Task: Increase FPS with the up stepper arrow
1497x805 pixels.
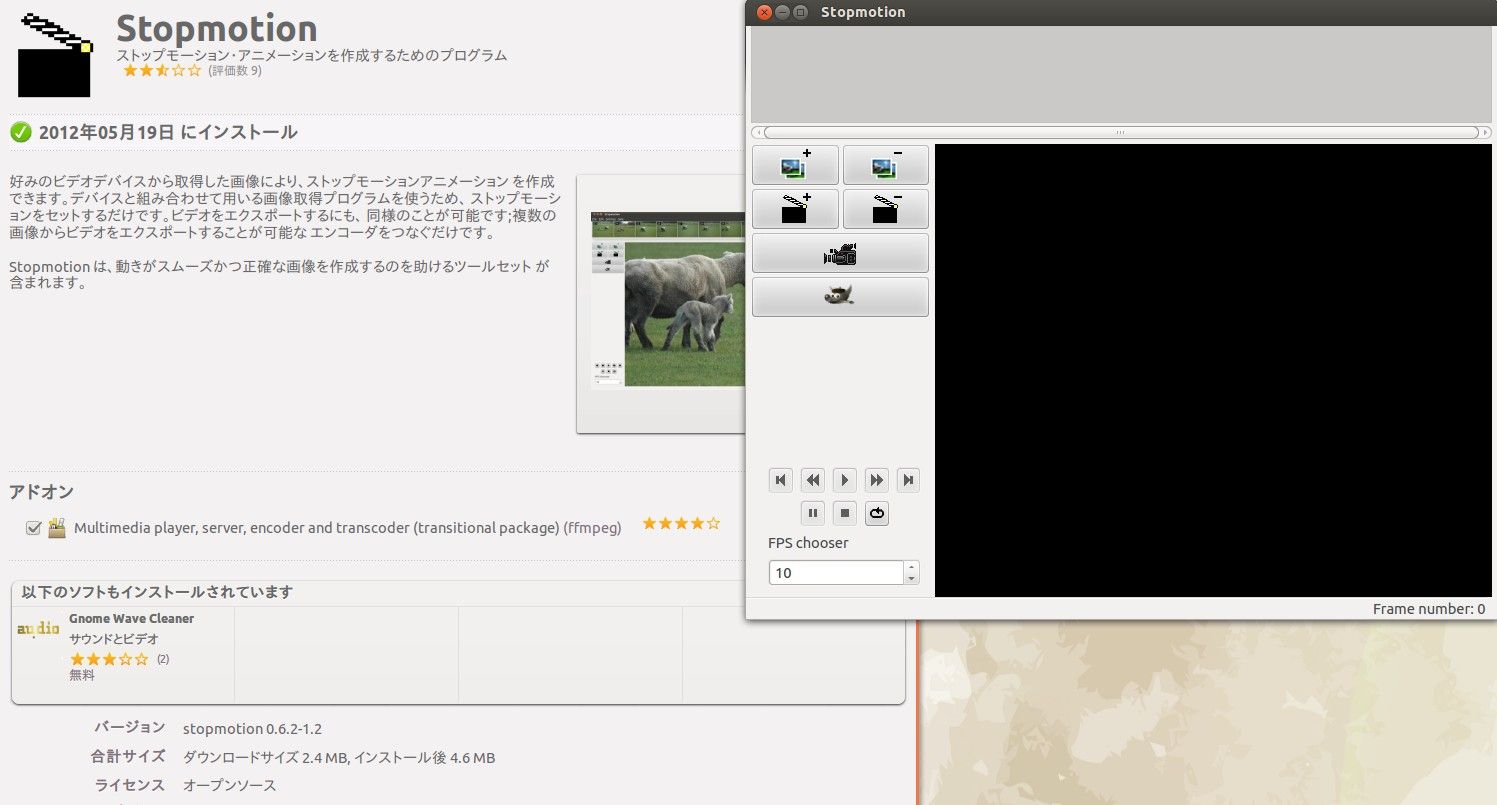Action: click(x=911, y=567)
